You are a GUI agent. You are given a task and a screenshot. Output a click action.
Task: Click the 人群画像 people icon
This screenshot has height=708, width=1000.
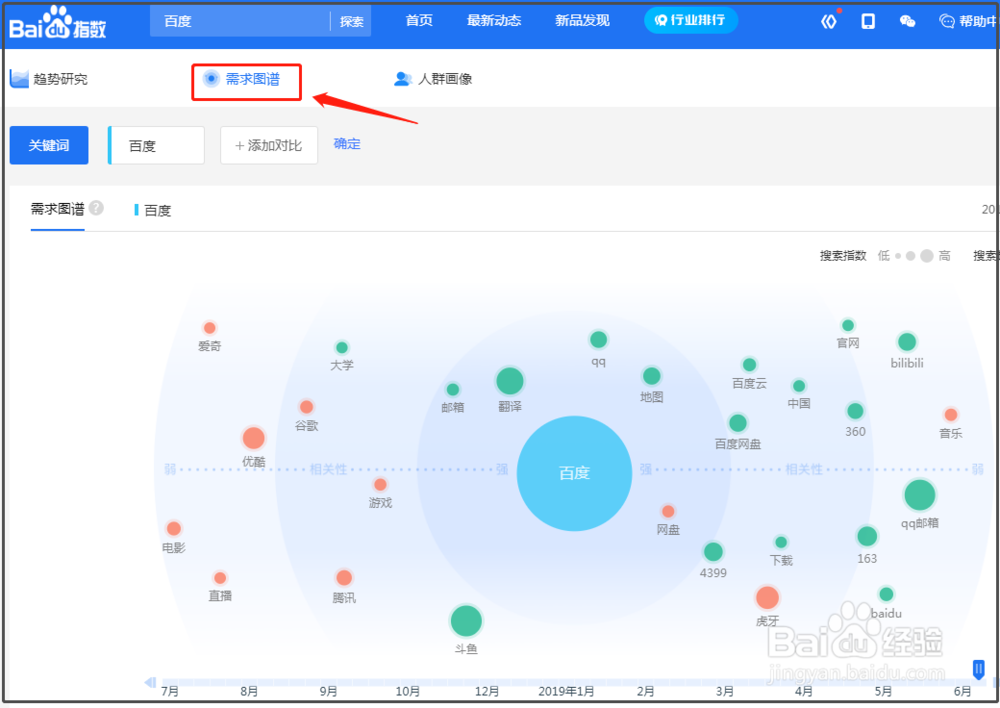pyautogui.click(x=403, y=79)
